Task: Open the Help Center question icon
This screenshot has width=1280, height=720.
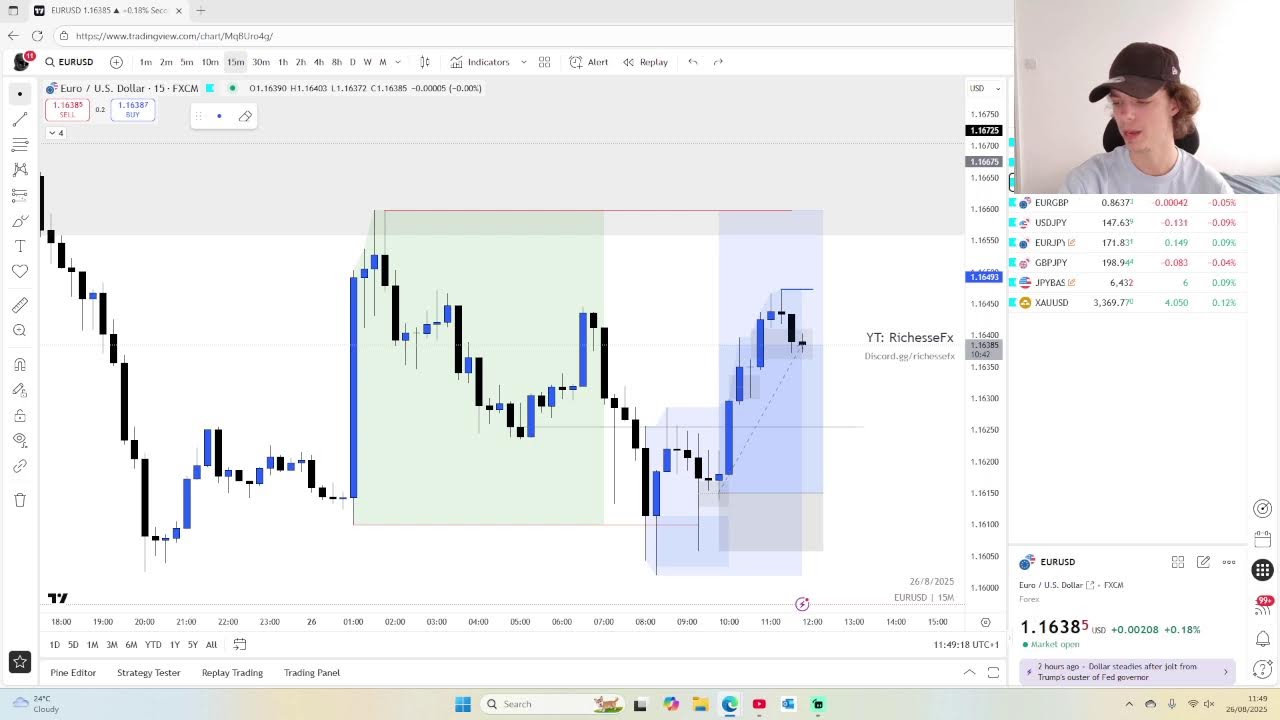Action: [x=1263, y=670]
